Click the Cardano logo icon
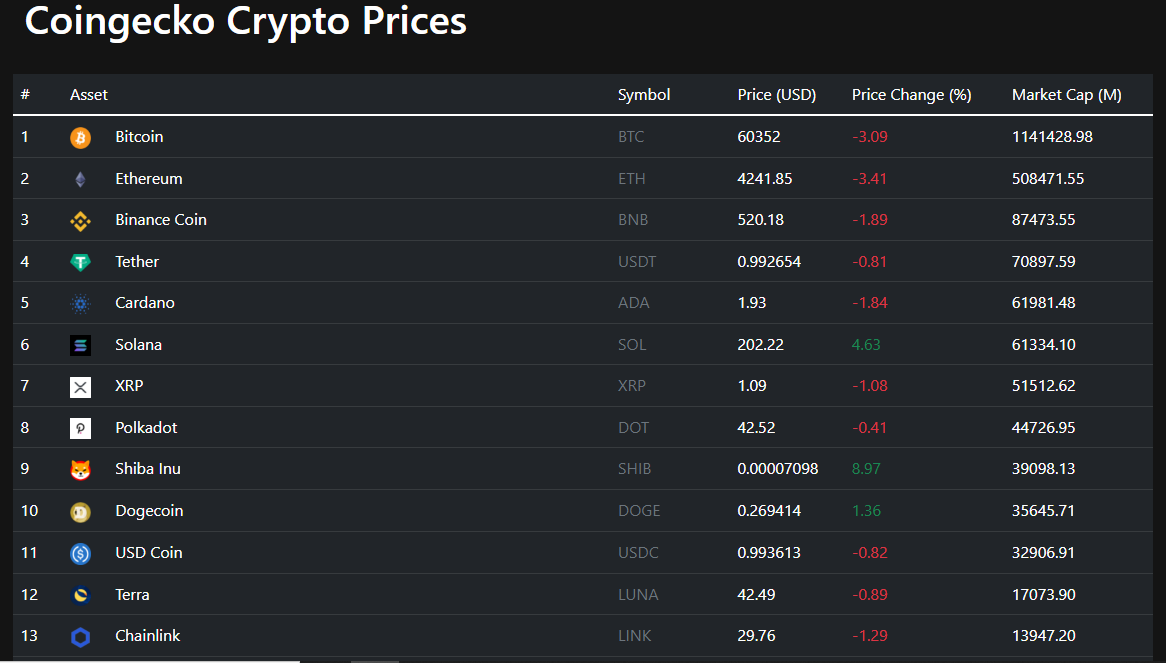The image size is (1166, 663). pyautogui.click(x=80, y=304)
